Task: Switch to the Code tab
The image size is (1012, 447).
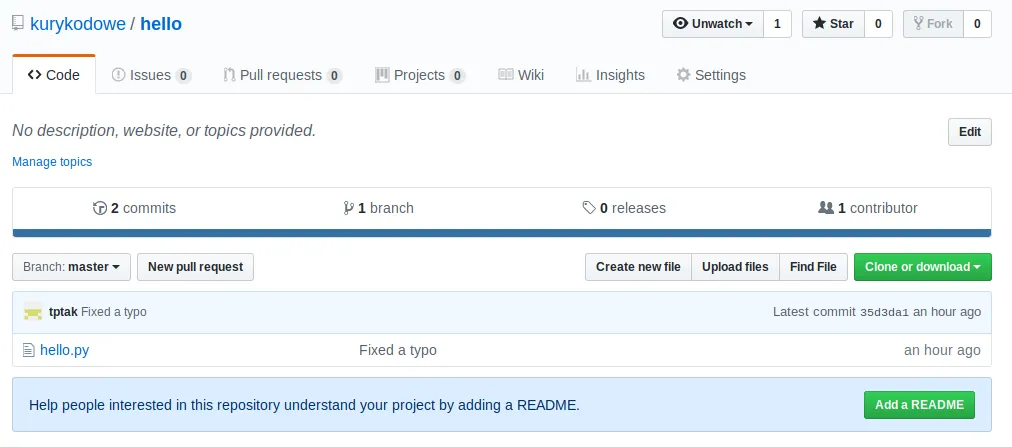Action: 54,75
